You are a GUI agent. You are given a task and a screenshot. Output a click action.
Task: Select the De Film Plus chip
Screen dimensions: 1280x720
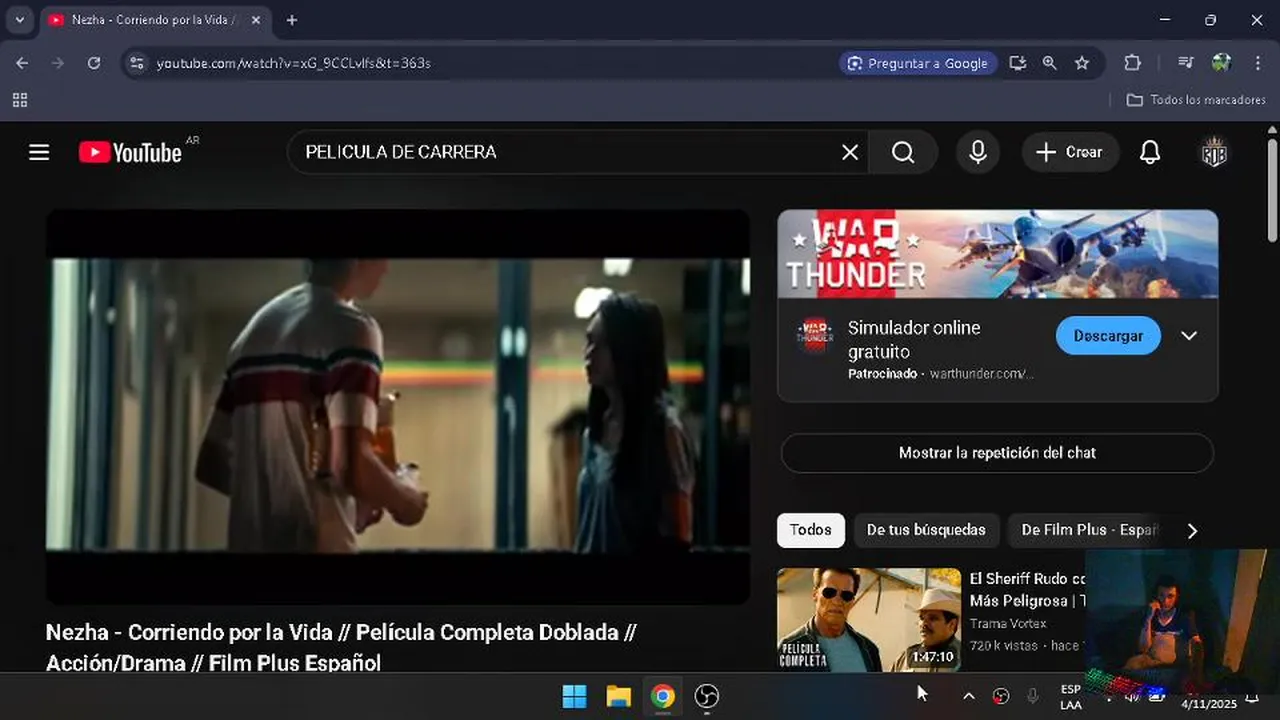coord(1088,530)
